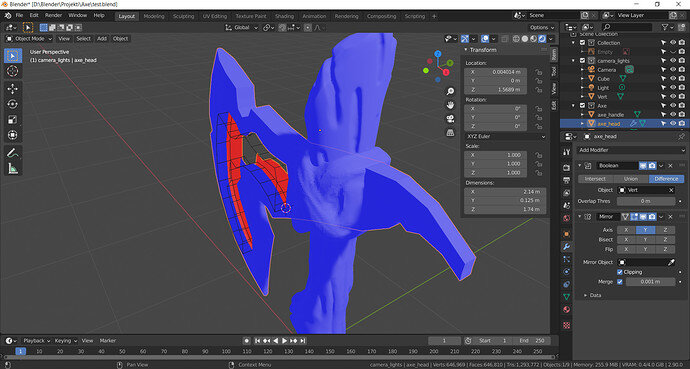This screenshot has height=369, width=690.
Task: Toggle Clipping checkbox in Mirror modifier
Action: click(620, 272)
